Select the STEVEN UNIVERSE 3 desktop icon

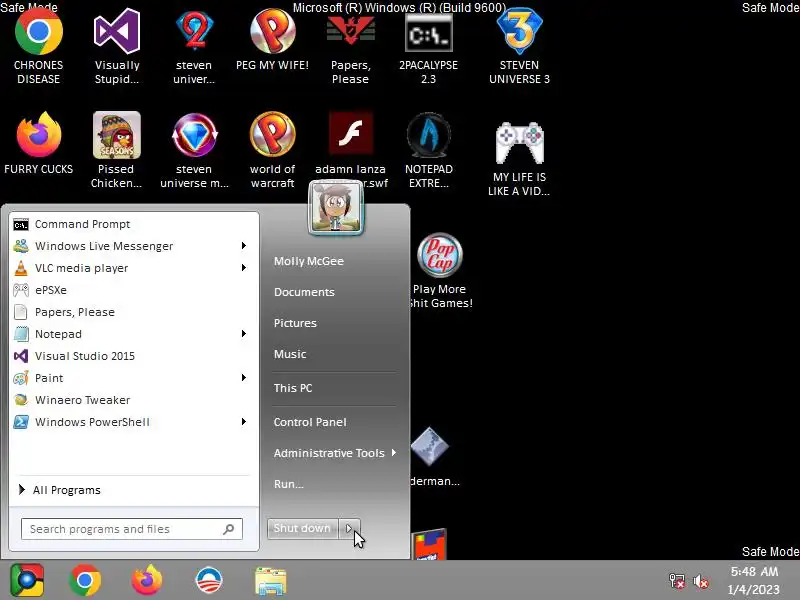[x=519, y=46]
